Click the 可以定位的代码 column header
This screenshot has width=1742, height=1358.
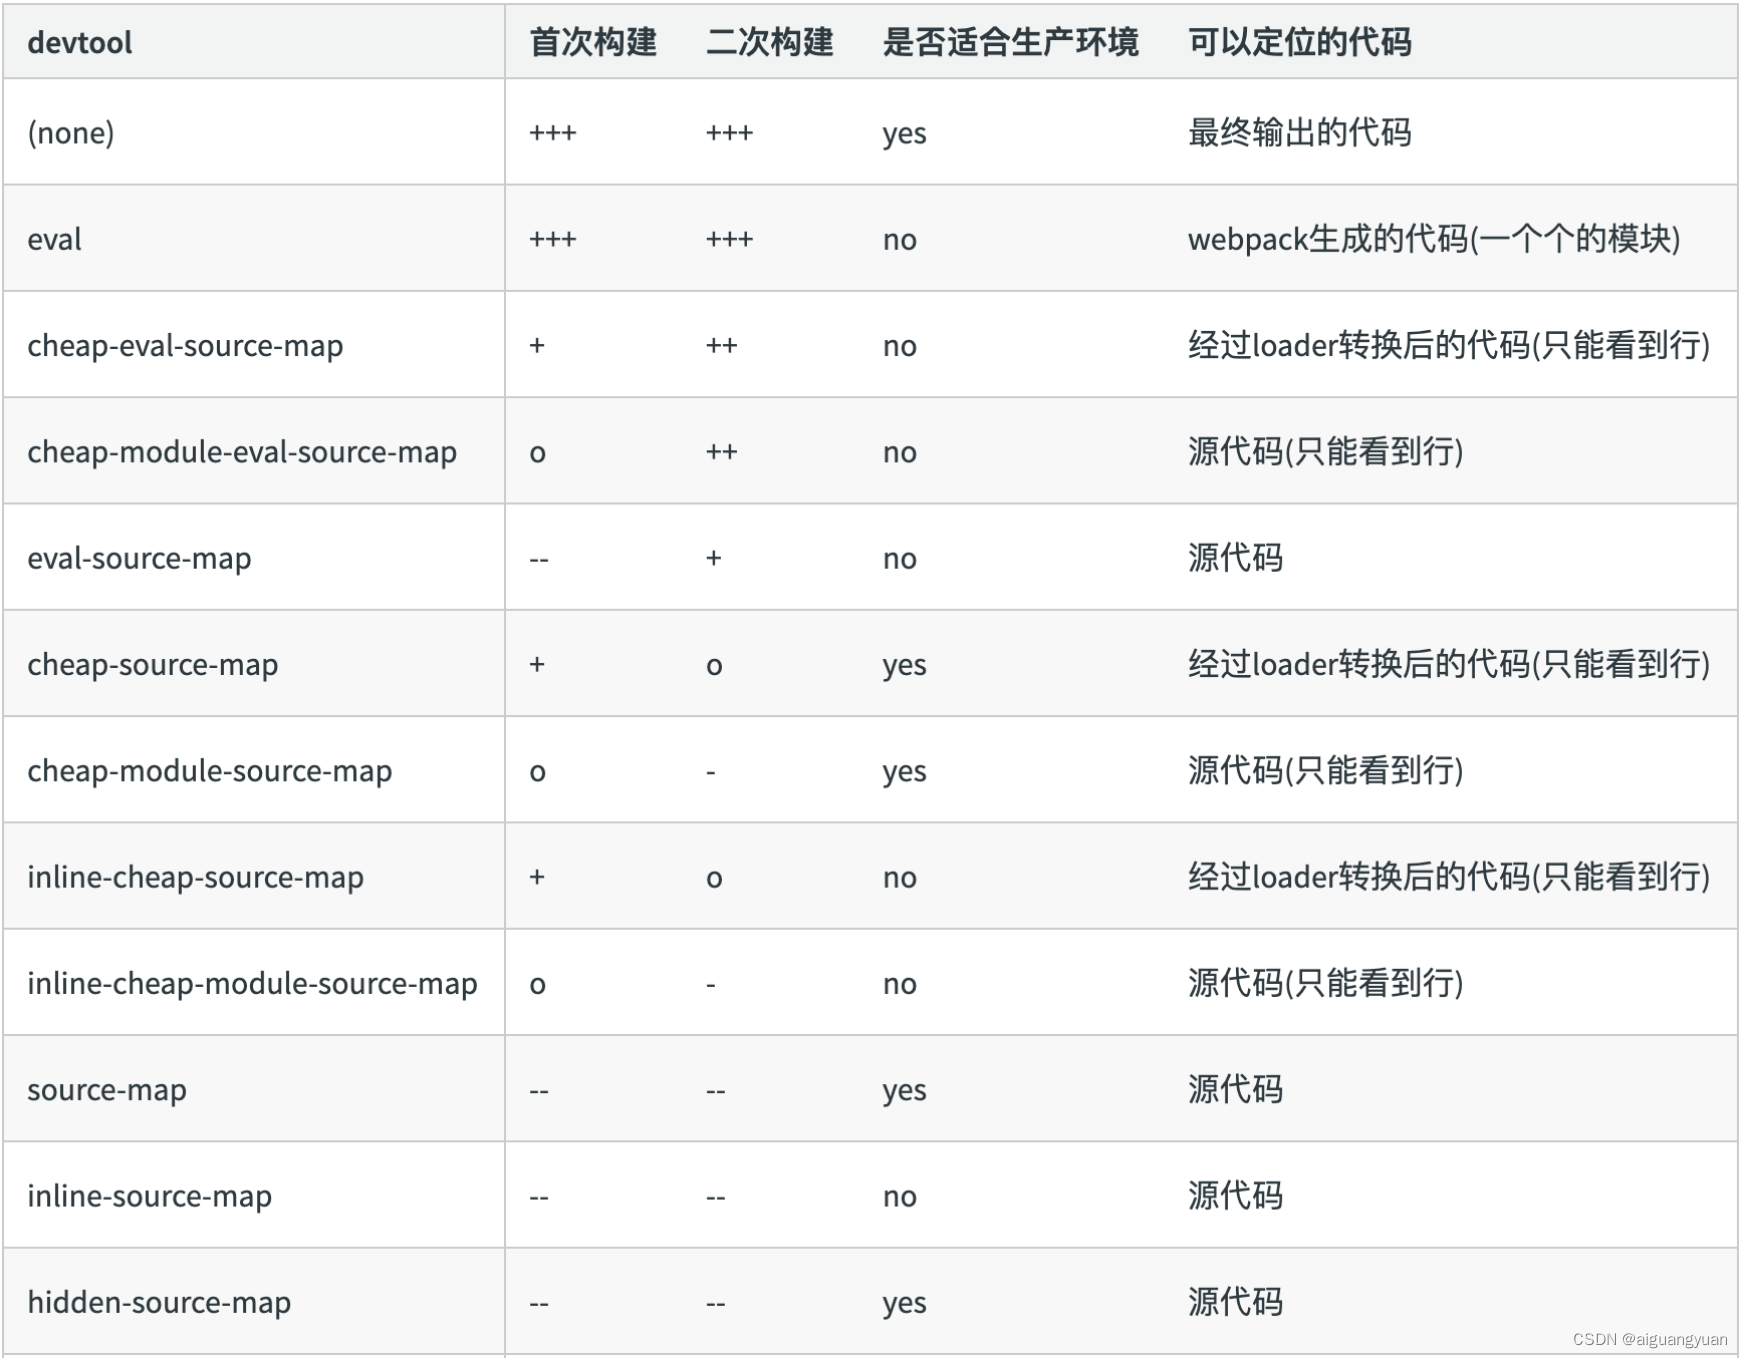pyautogui.click(x=1298, y=42)
